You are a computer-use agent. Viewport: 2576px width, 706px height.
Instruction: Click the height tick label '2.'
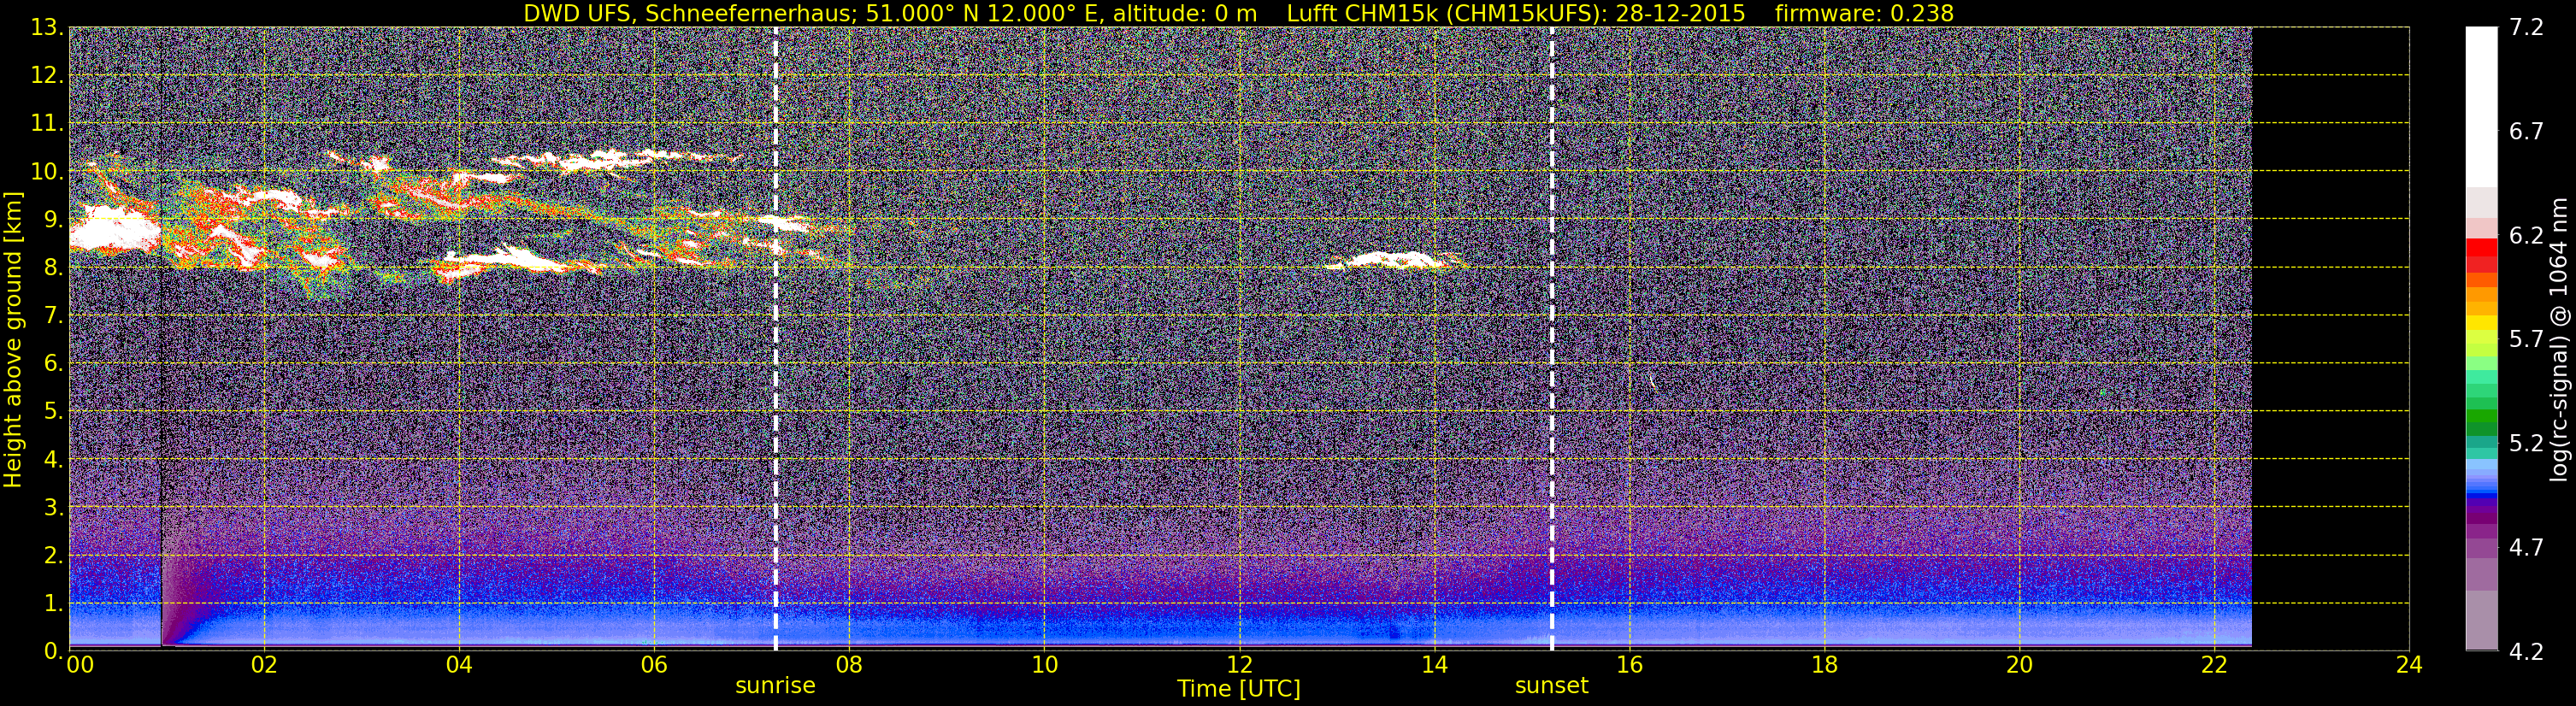click(x=53, y=555)
